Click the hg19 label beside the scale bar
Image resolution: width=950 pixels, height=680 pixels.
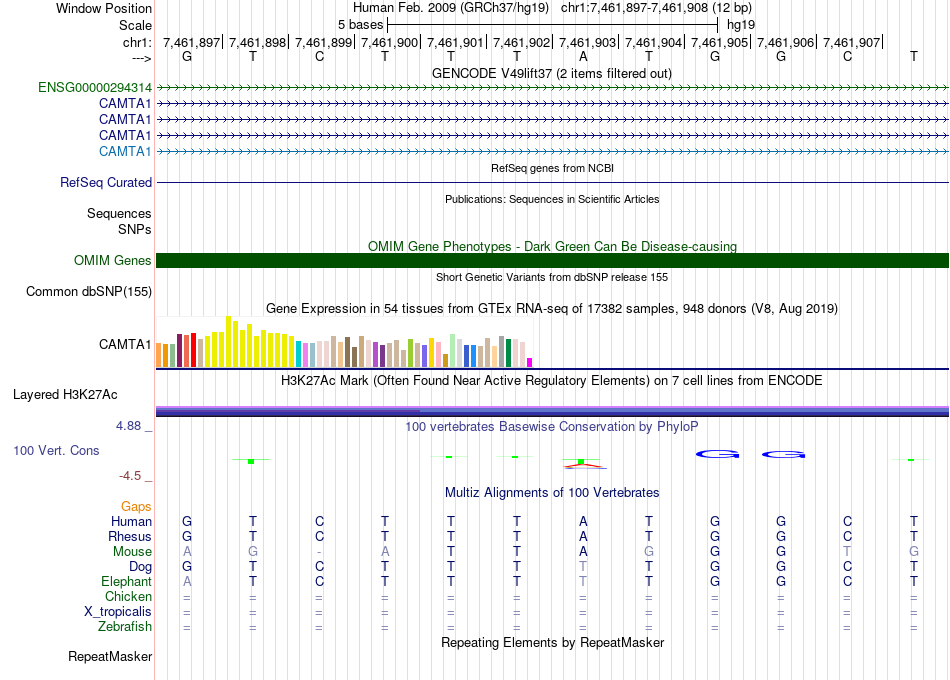tap(741, 25)
